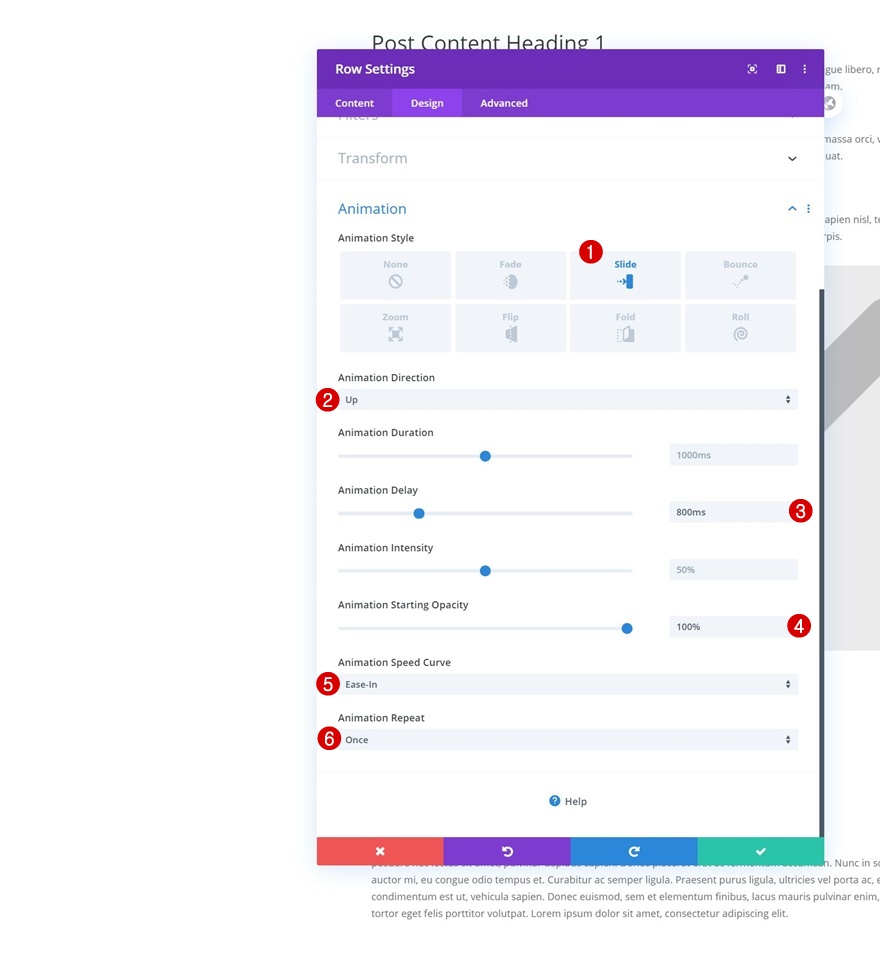The width and height of the screenshot is (880, 963).
Task: Select the Fold animation style
Action: click(625, 328)
